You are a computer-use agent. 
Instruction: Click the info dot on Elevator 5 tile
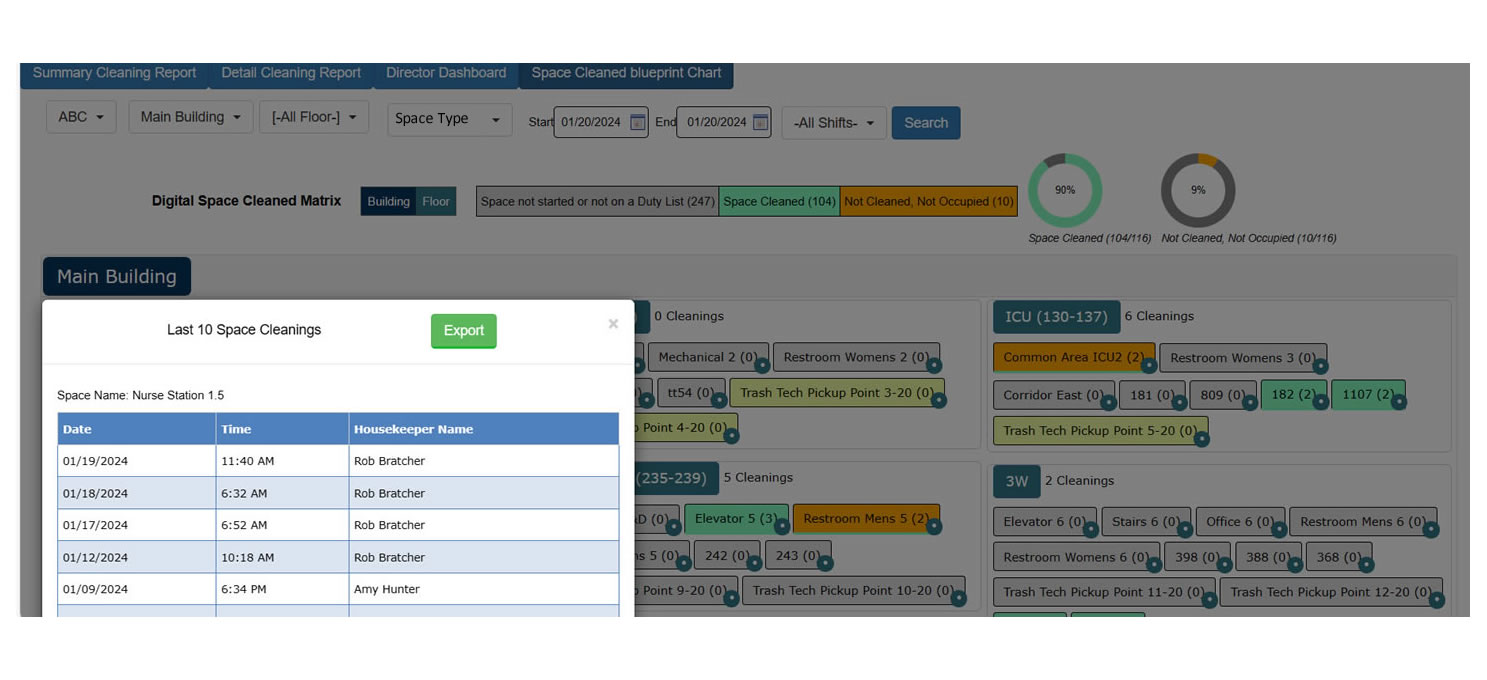tap(782, 527)
